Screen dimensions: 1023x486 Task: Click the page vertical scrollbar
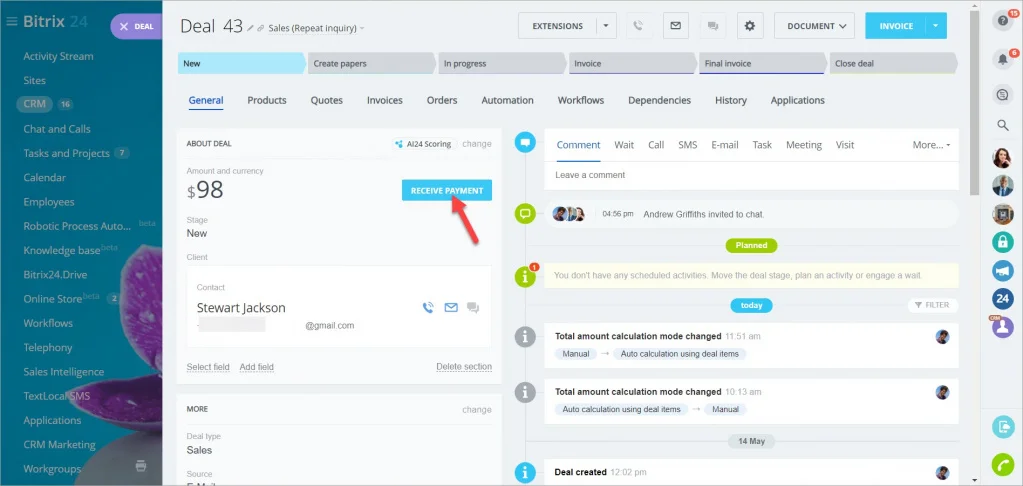click(x=974, y=104)
